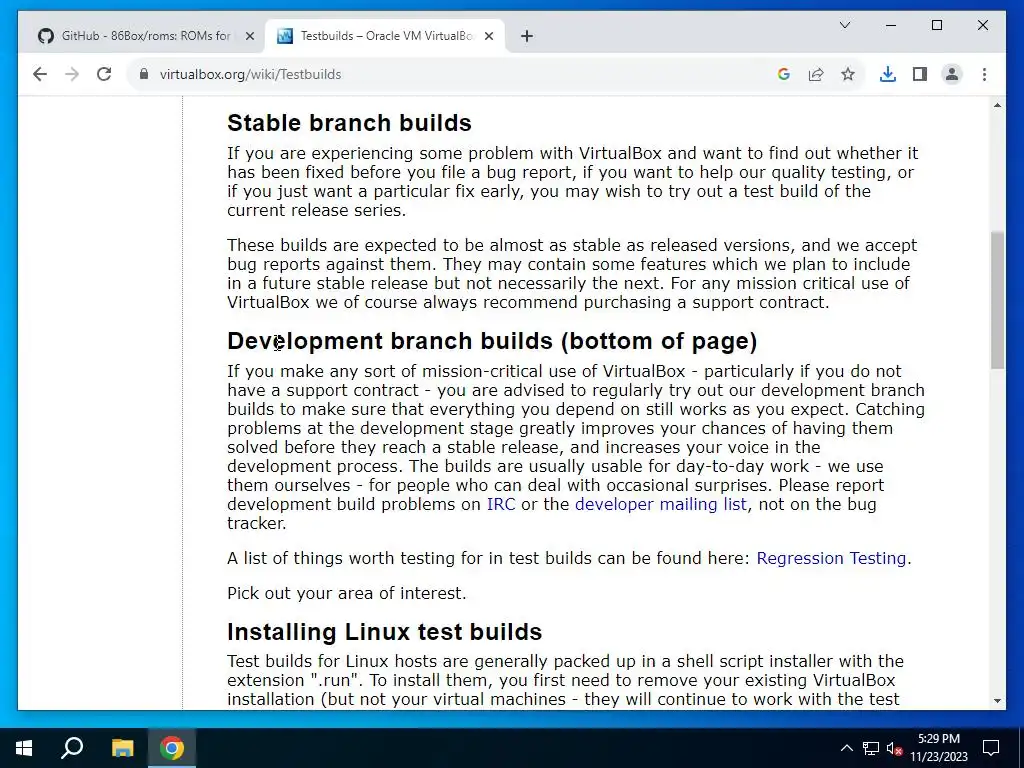Click Chrome icon in taskbar
The height and width of the screenshot is (768, 1024).
[x=172, y=748]
